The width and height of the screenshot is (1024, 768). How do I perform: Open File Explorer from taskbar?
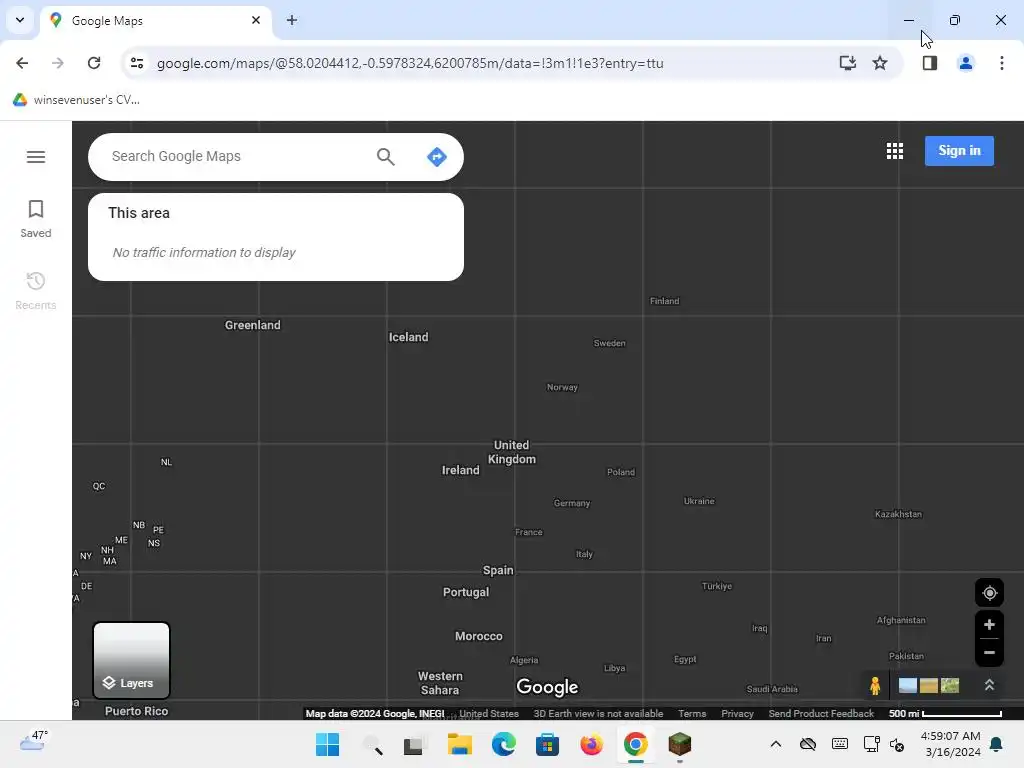coord(460,744)
